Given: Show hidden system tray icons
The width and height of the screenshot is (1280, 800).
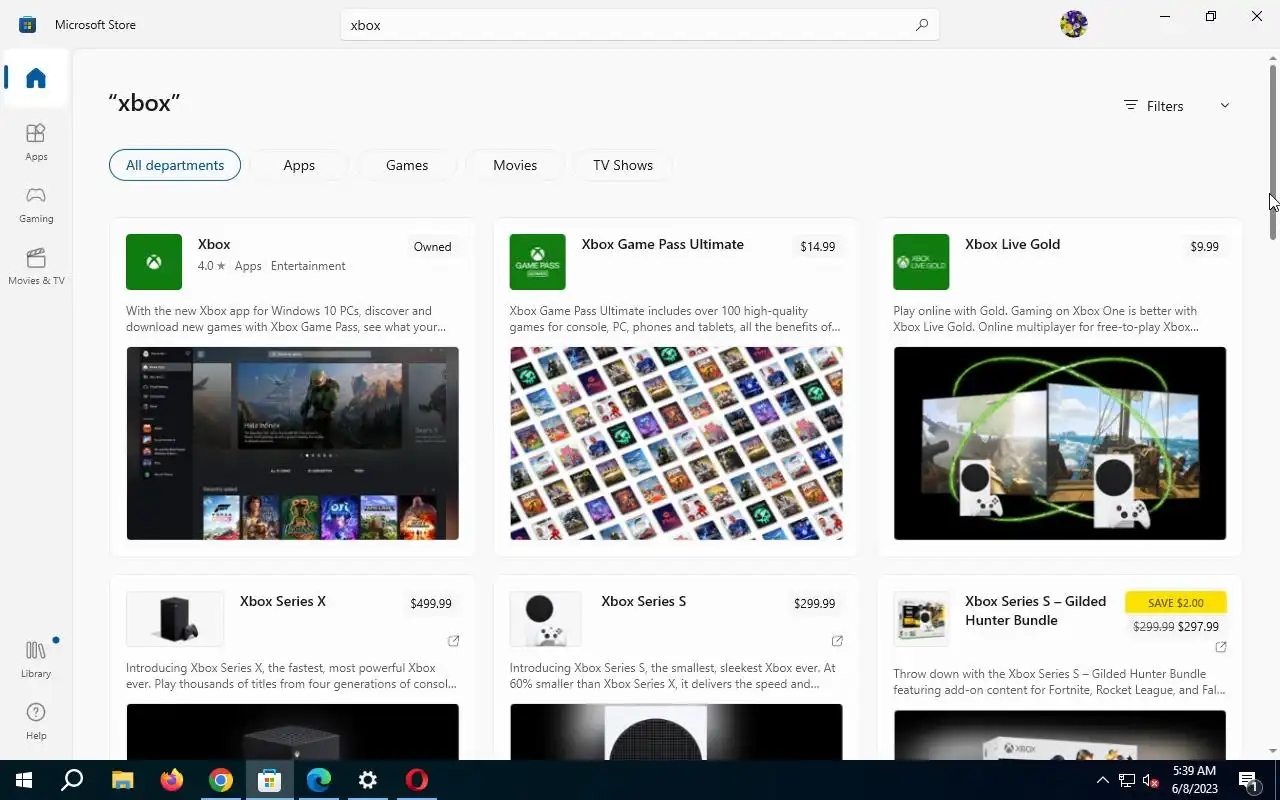Looking at the screenshot, I should [x=1102, y=780].
